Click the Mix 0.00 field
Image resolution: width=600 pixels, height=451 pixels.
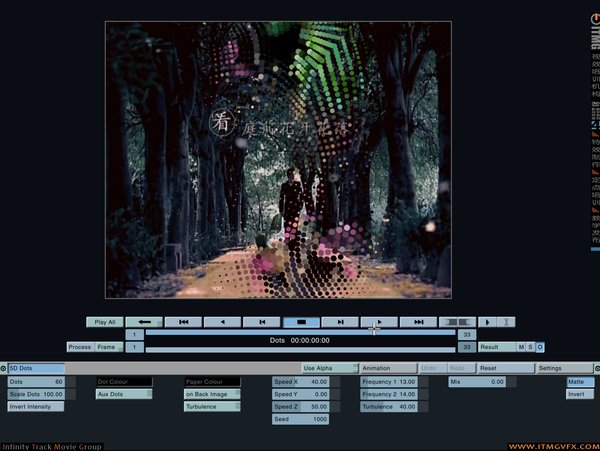click(477, 382)
